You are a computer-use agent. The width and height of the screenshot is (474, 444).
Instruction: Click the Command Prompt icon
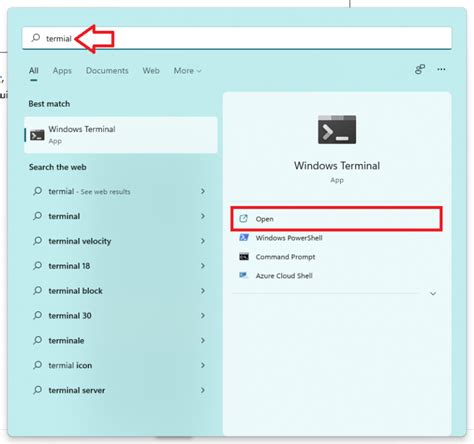tap(244, 256)
